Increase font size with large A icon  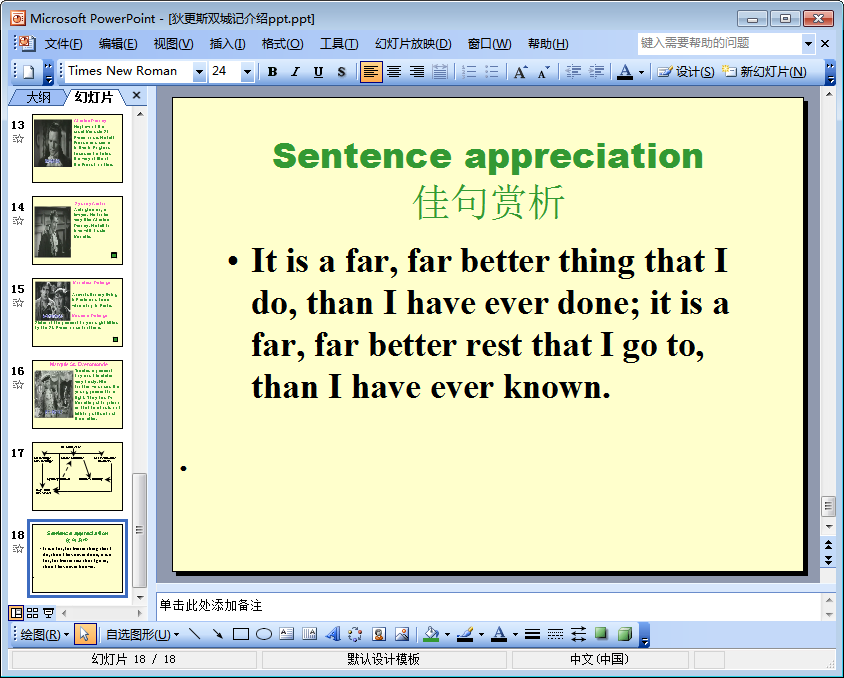click(x=520, y=72)
